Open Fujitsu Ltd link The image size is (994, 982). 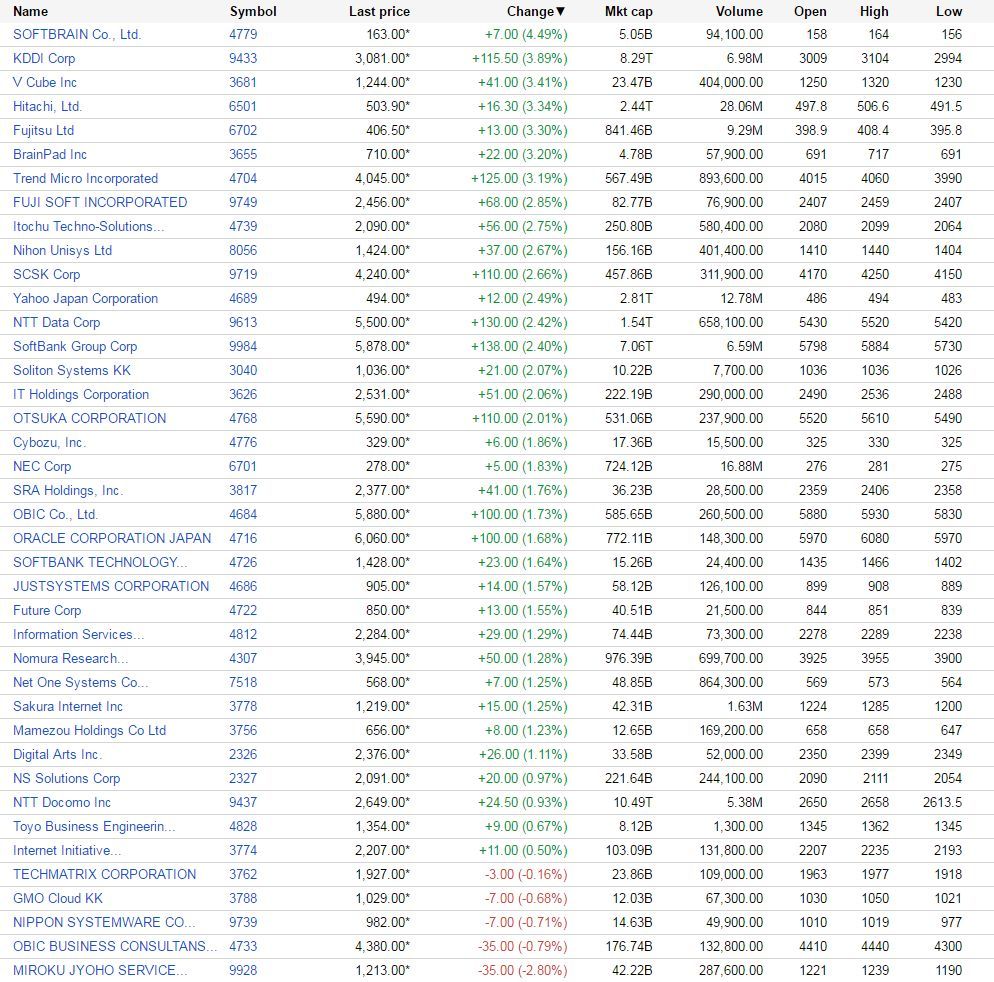43,131
